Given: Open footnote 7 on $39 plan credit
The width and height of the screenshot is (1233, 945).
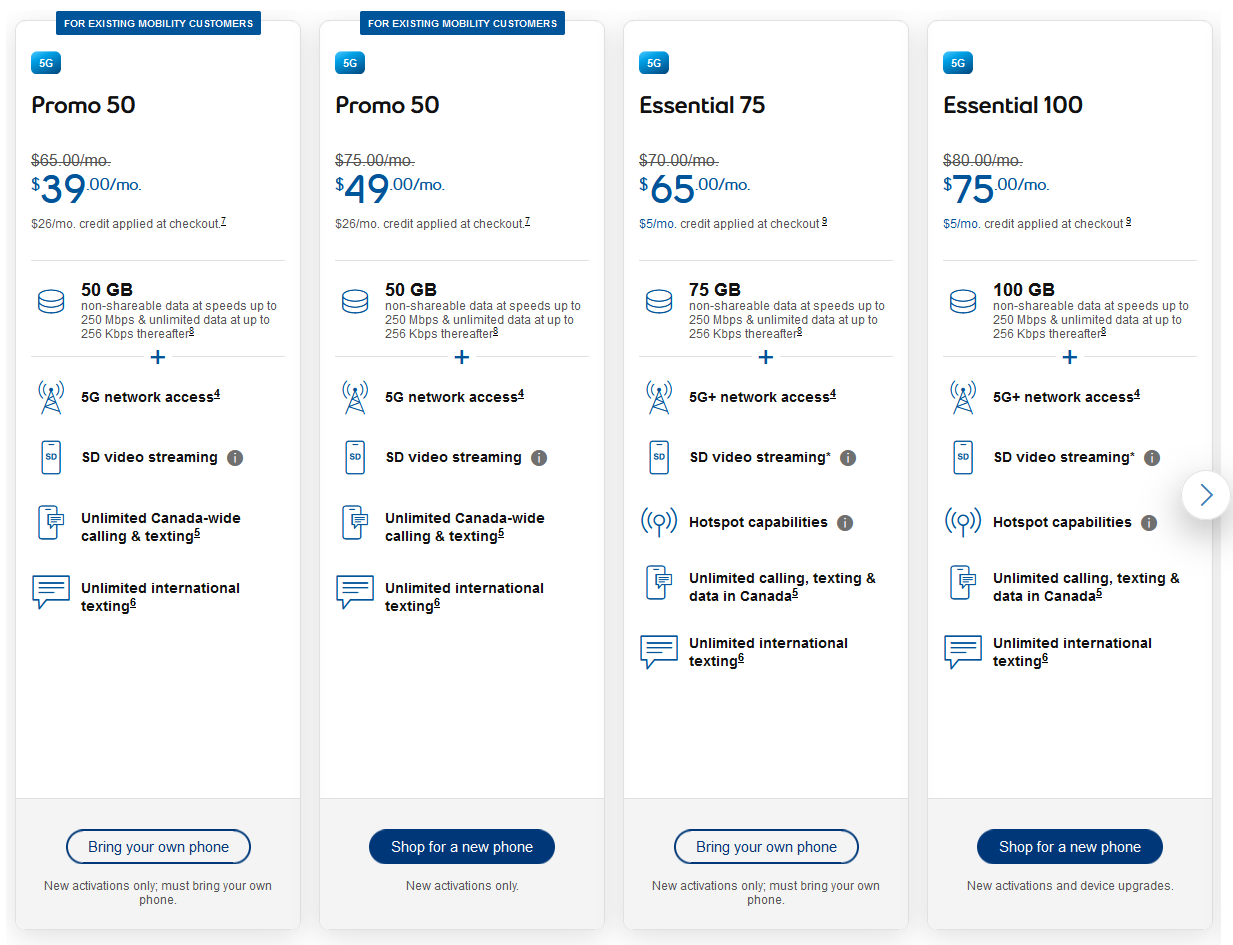Looking at the screenshot, I should 223,222.
